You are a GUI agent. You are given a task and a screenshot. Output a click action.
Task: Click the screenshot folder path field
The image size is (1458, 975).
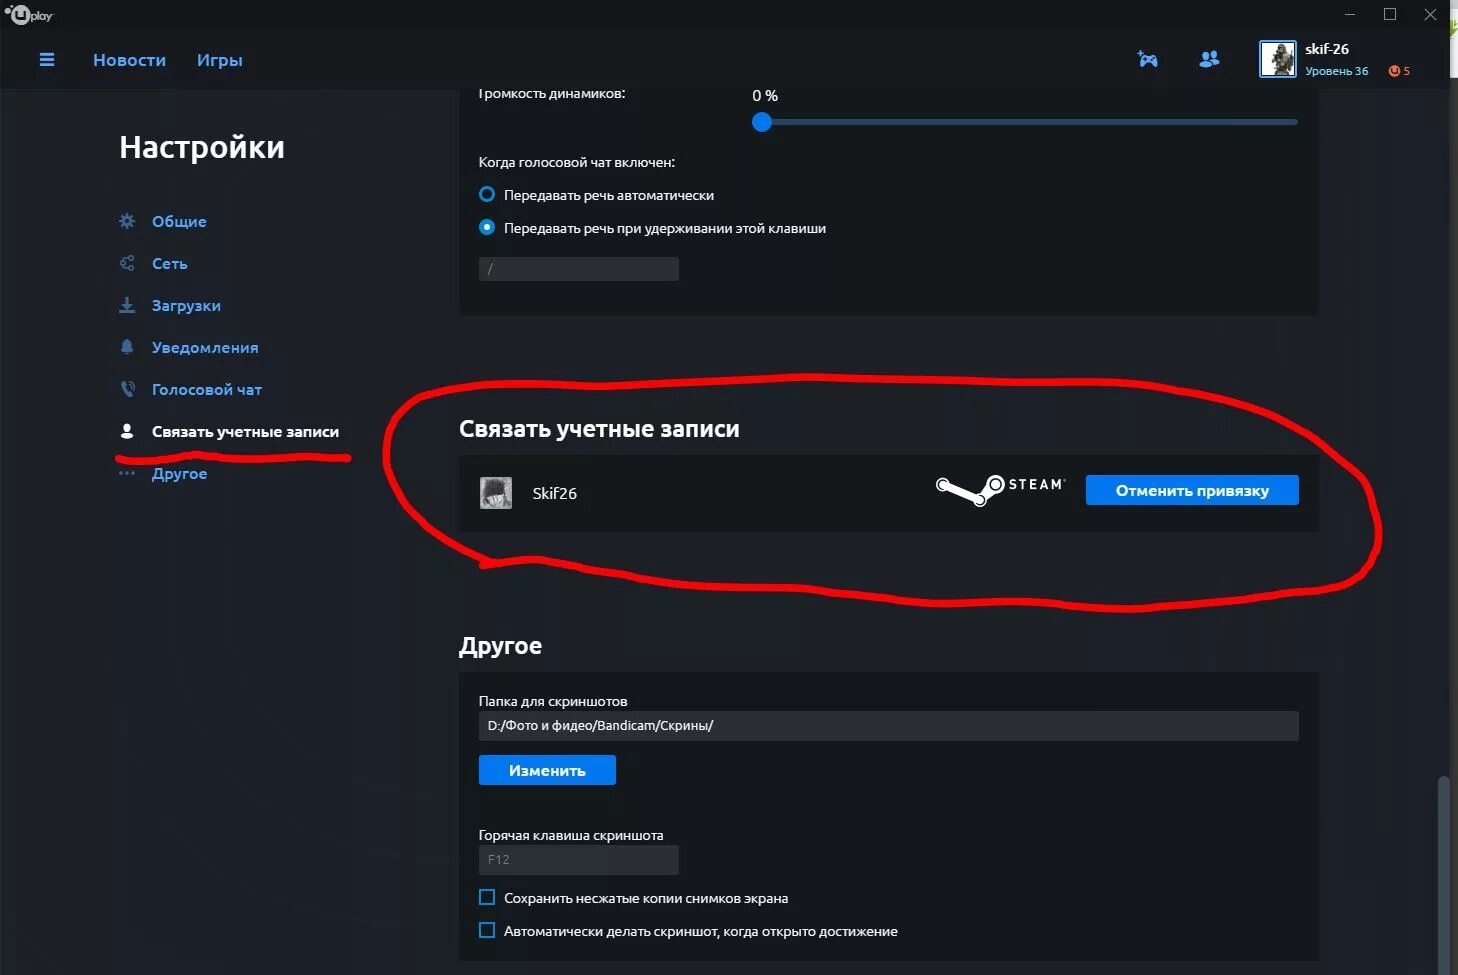click(889, 726)
